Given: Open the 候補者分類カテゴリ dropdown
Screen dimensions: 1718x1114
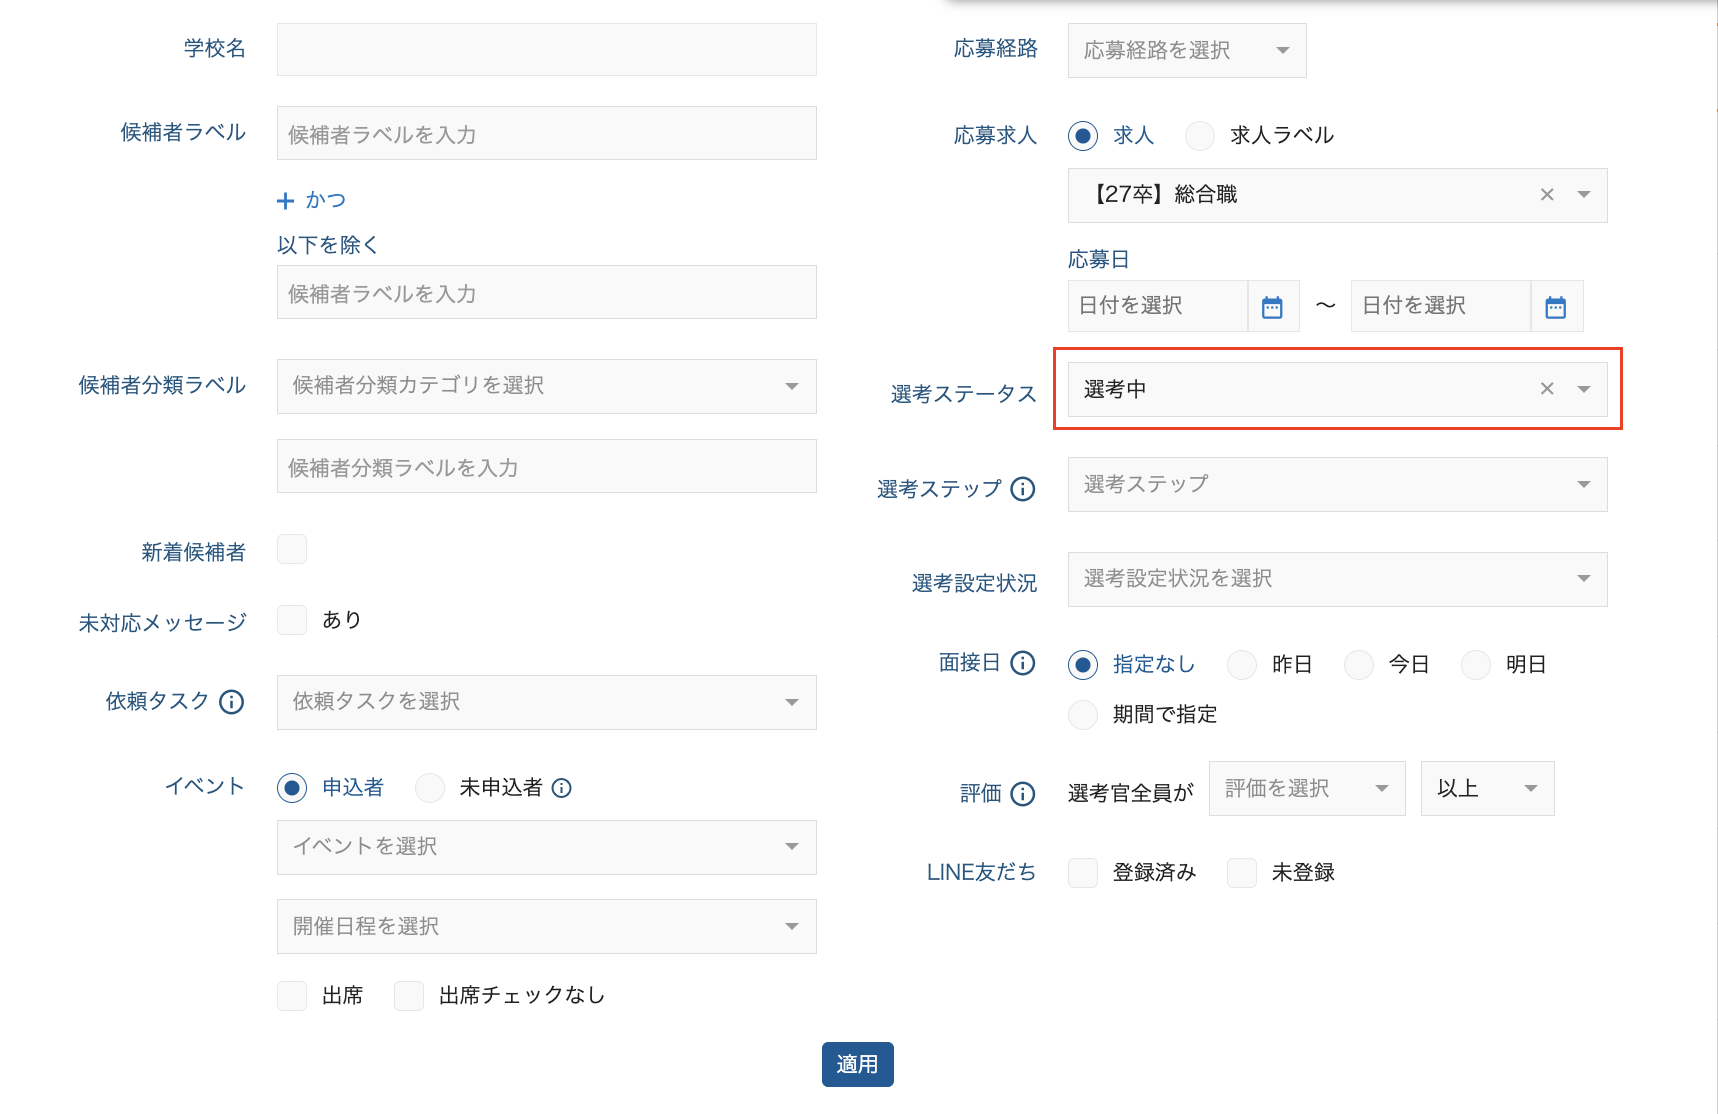Looking at the screenshot, I should pos(546,386).
